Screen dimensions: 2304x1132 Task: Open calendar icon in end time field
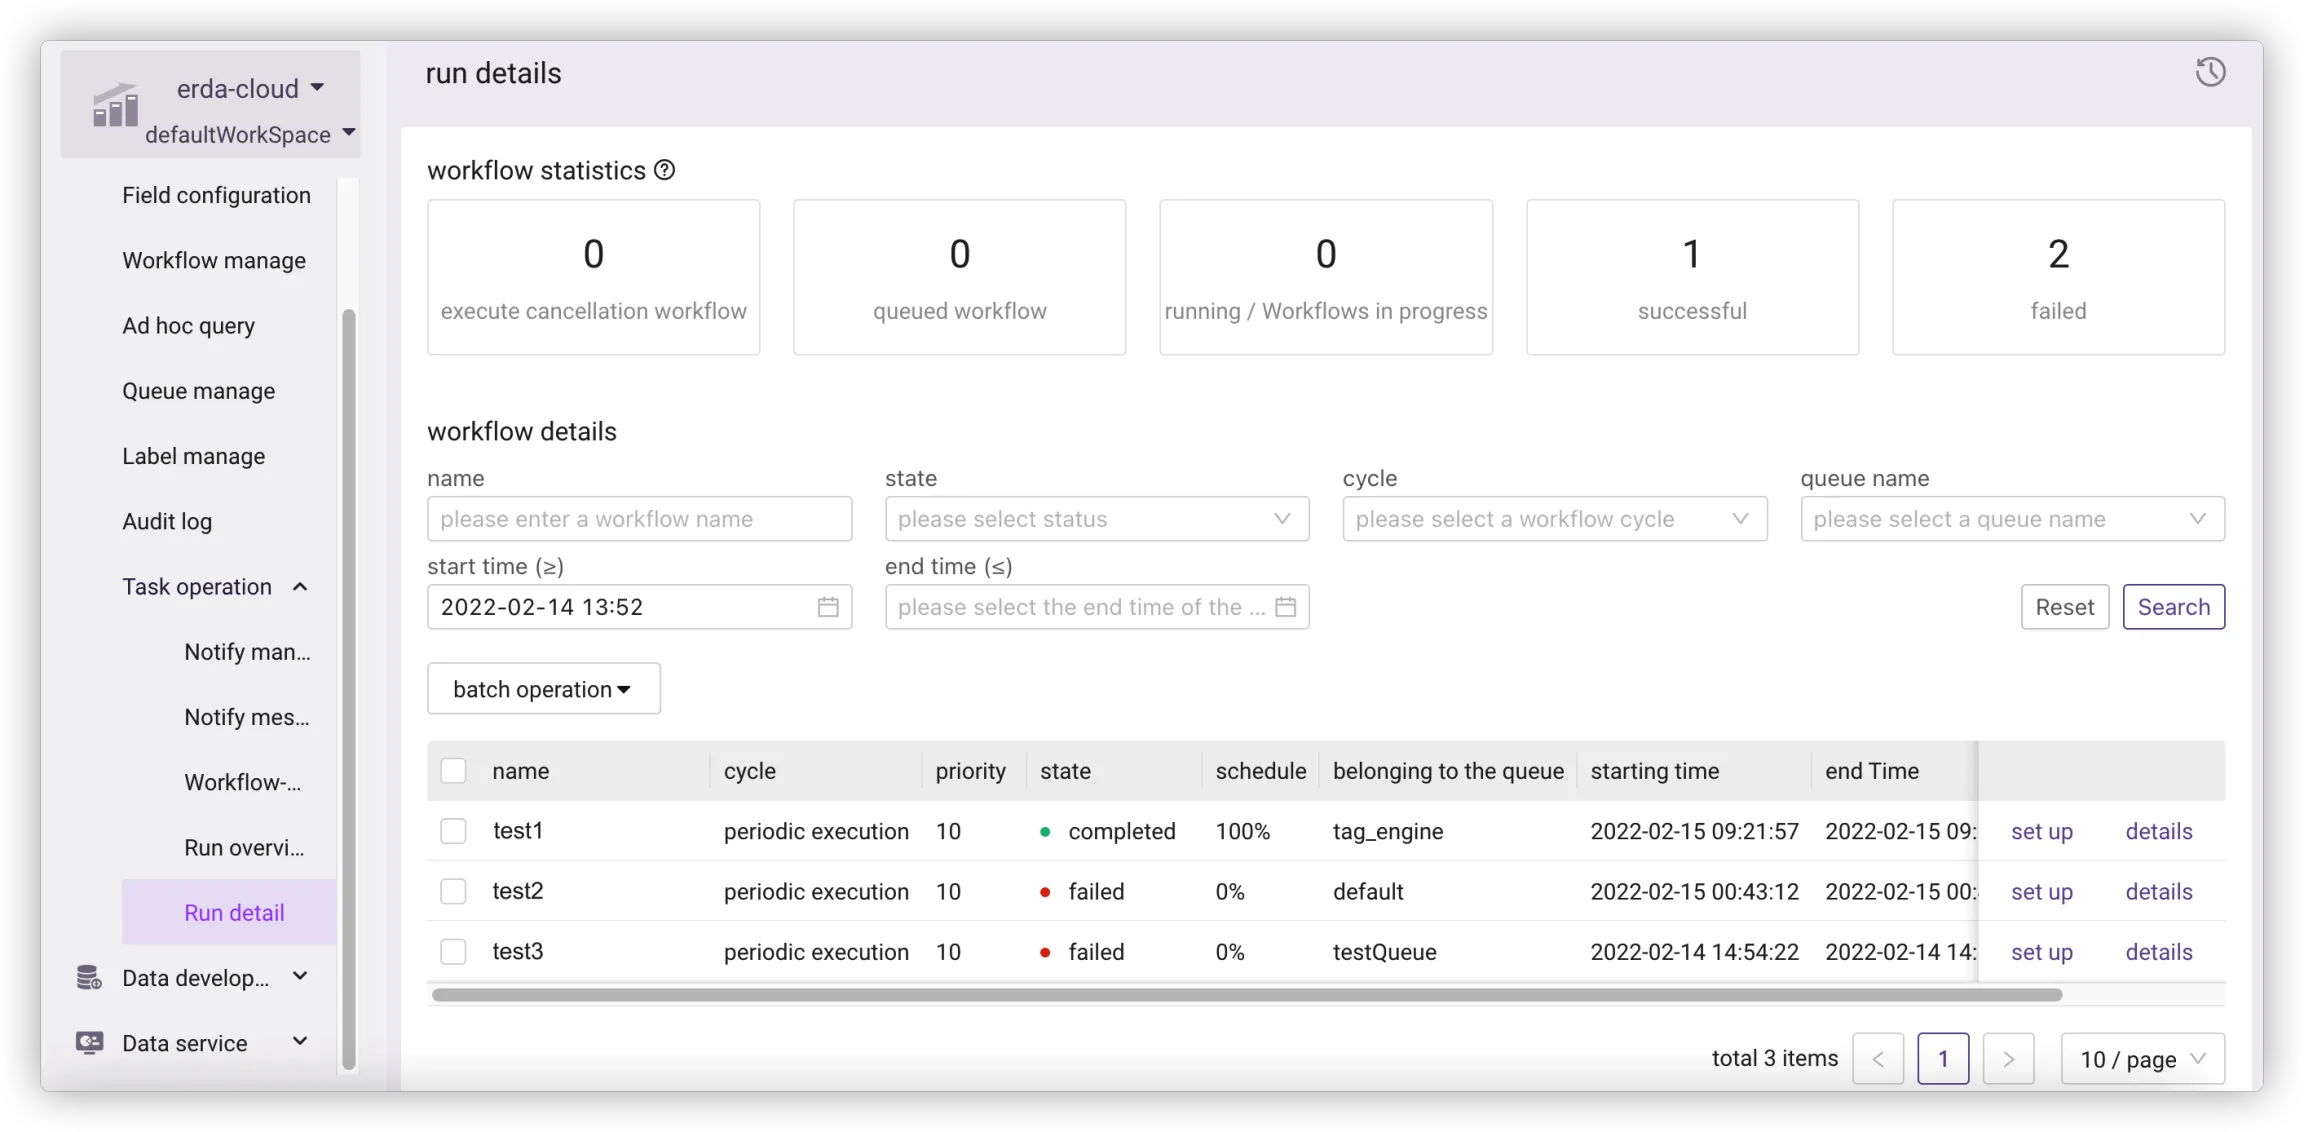tap(1285, 607)
